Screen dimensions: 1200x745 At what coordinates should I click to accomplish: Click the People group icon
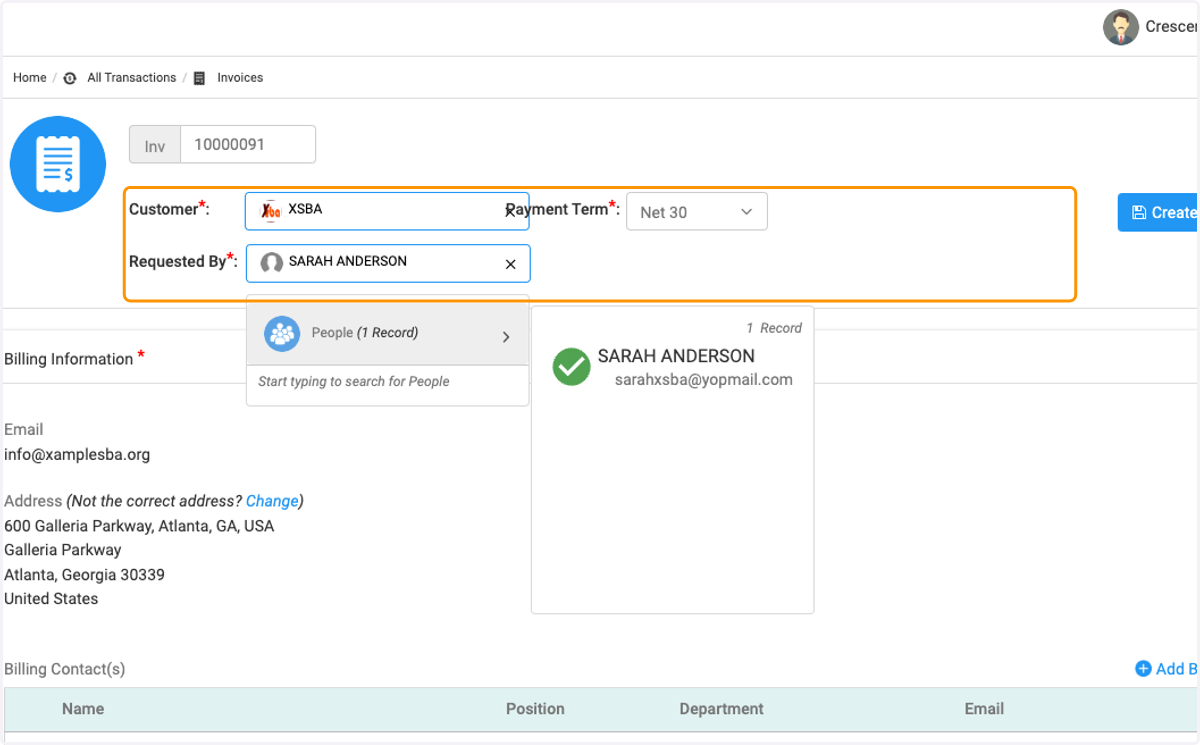pyautogui.click(x=282, y=334)
